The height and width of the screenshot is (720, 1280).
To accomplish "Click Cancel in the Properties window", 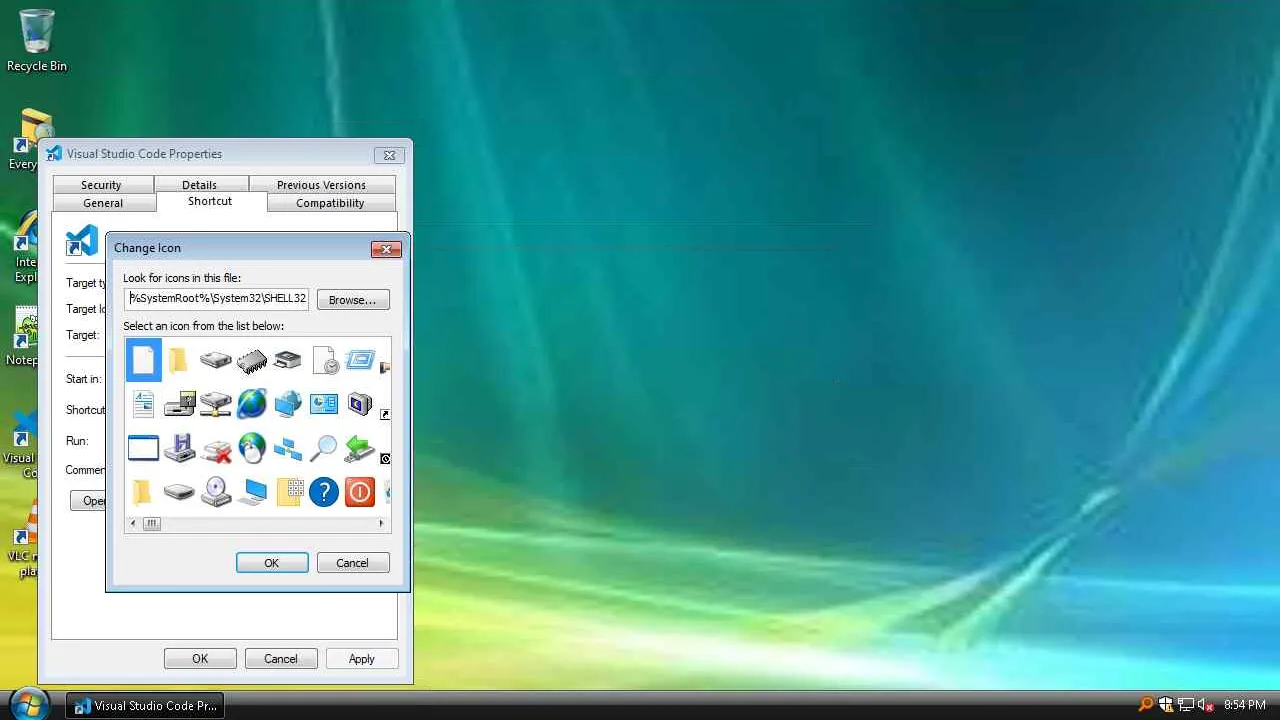I will click(x=281, y=659).
